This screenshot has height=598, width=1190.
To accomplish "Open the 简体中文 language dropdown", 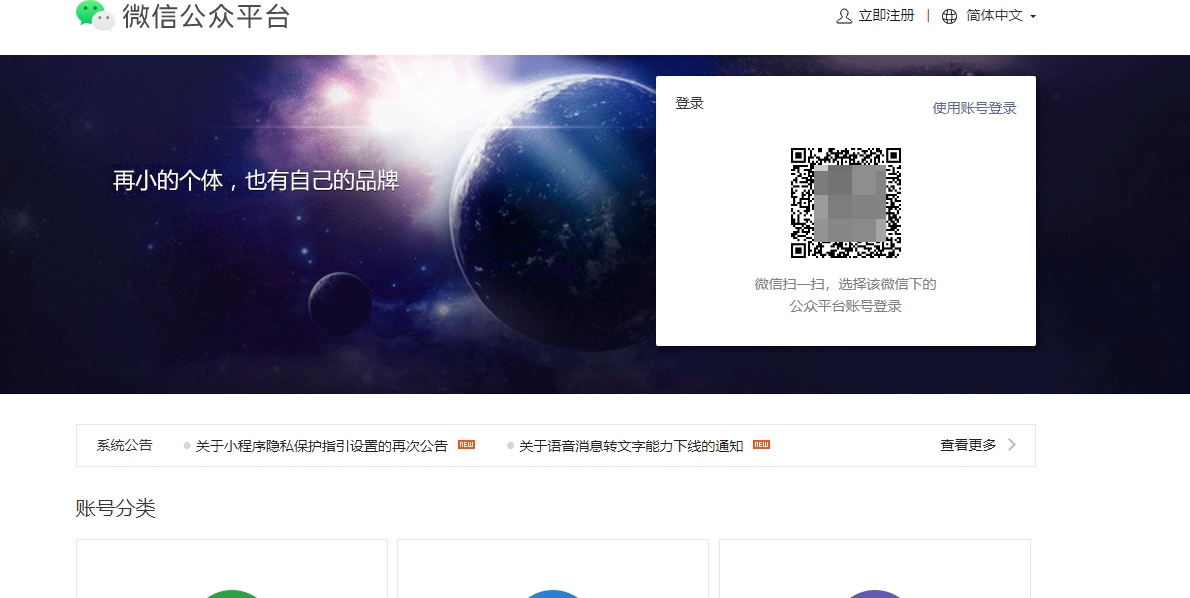I will pos(1000,16).
